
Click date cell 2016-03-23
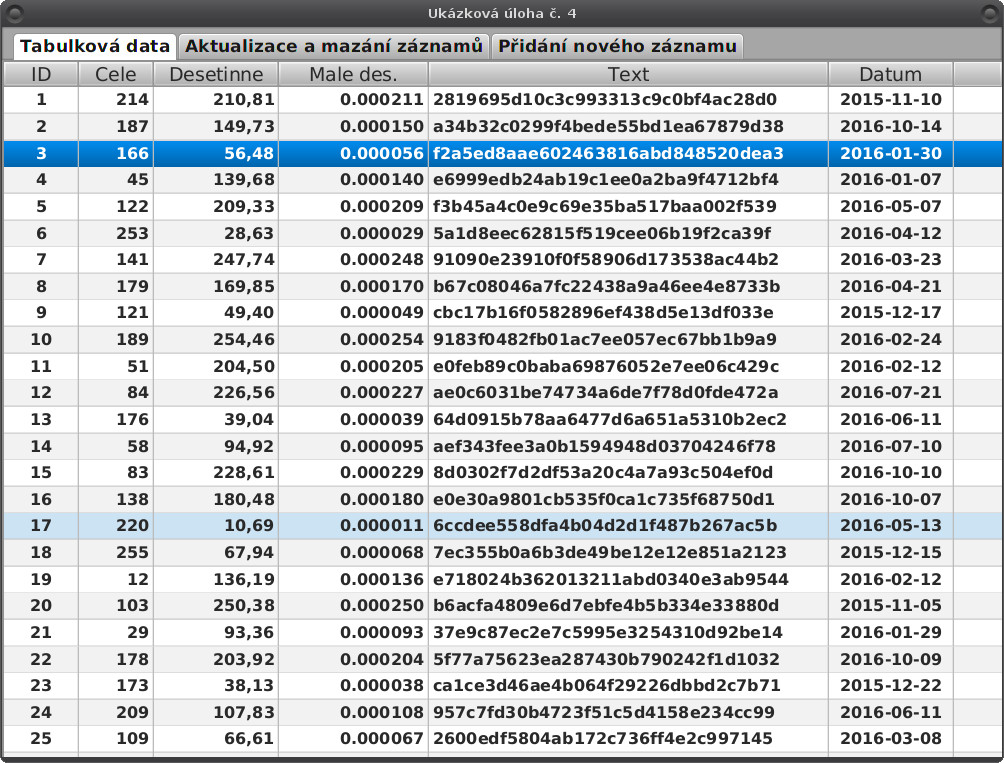891,259
